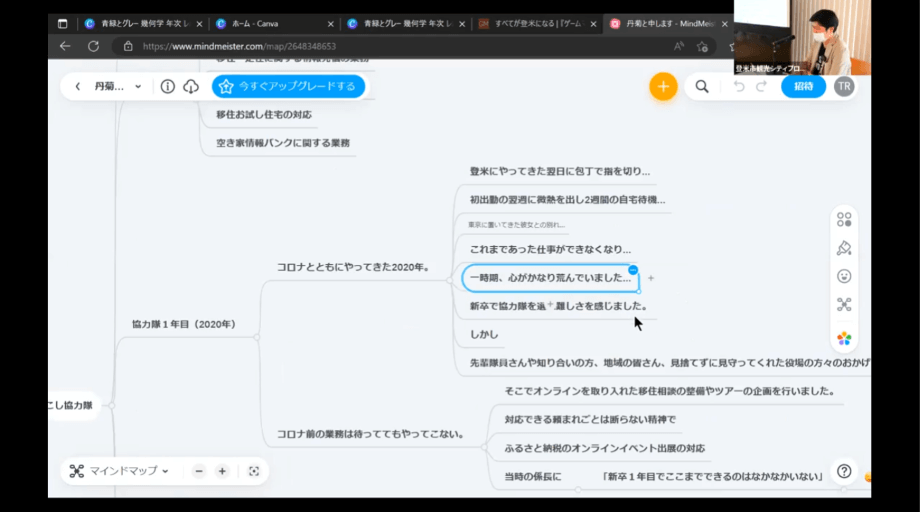Select the node 空き家情報バンクに関する業務
The width and height of the screenshot is (920, 512).
(x=283, y=143)
